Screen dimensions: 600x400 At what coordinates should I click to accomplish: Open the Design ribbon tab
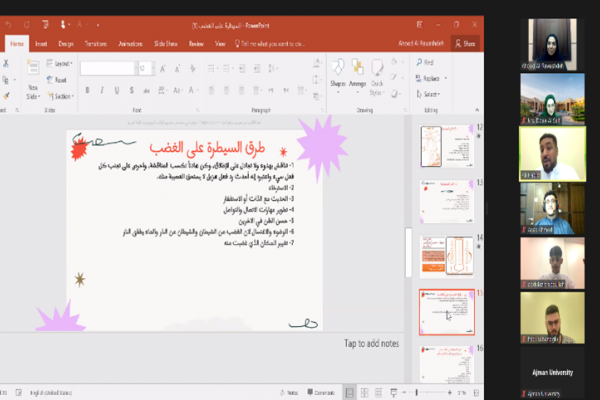click(66, 44)
